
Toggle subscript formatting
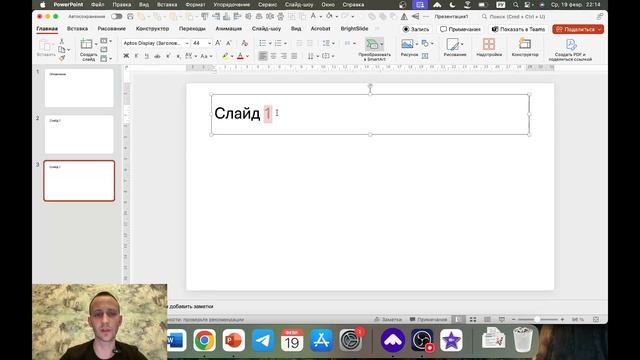tap(178, 56)
